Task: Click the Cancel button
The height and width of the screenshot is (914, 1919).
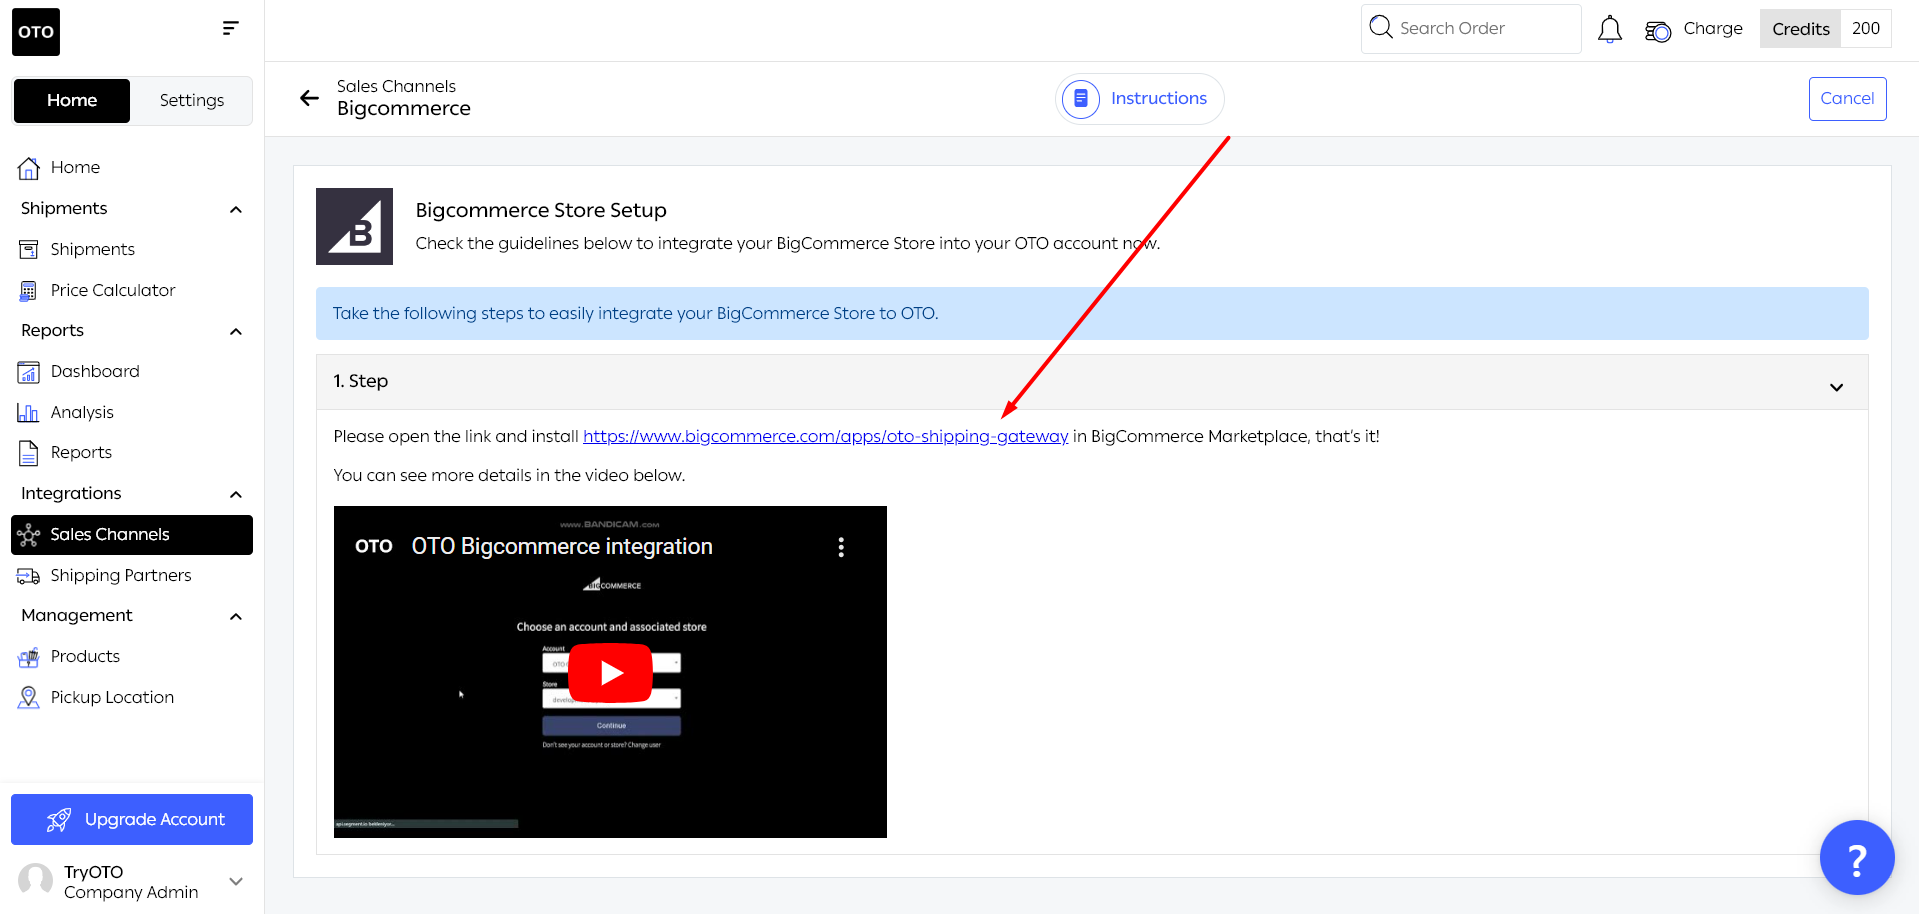Action: [x=1847, y=99]
